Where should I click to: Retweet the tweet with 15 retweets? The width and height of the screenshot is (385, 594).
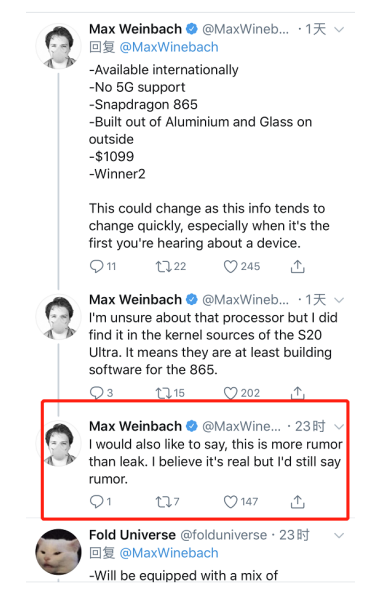[163, 393]
